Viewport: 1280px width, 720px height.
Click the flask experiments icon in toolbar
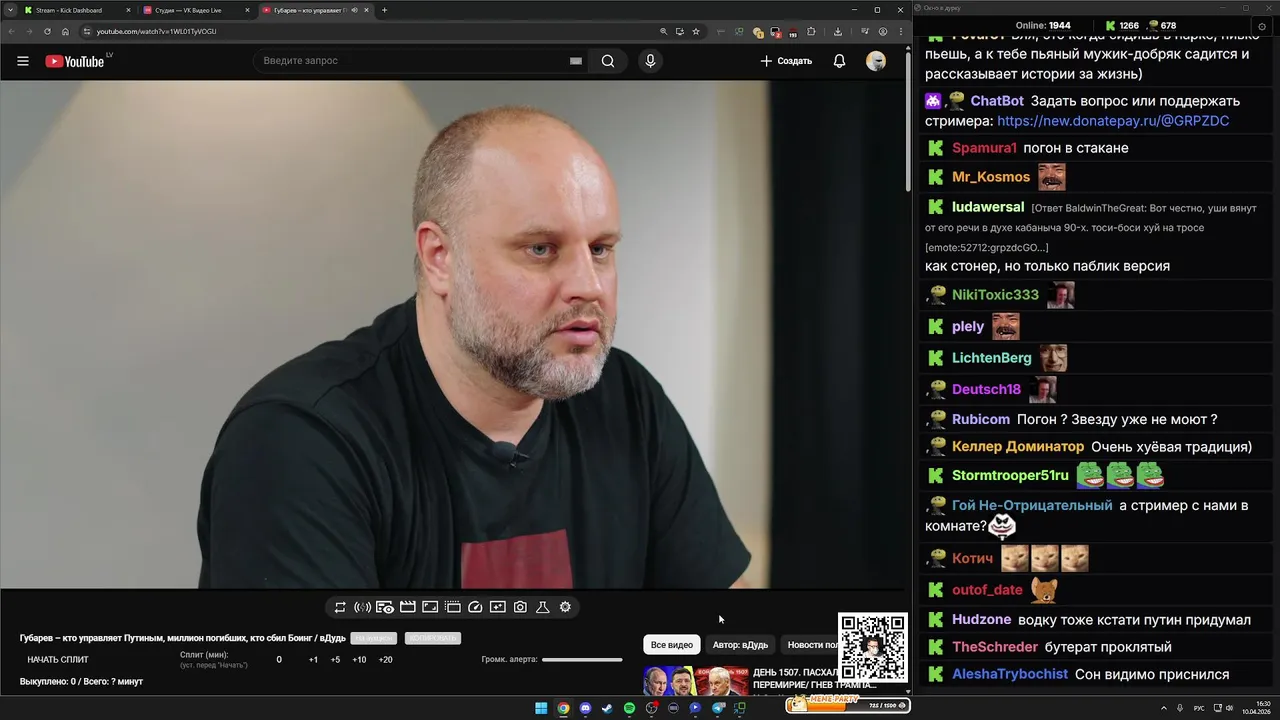point(543,607)
